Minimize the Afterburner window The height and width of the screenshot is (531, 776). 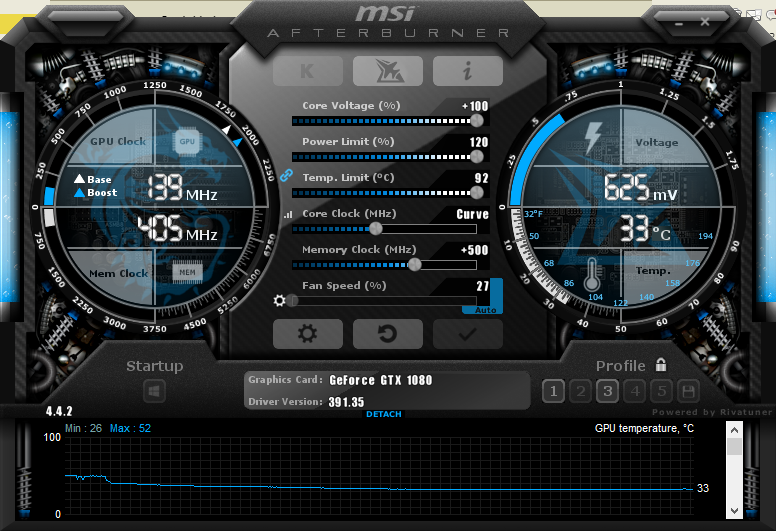[679, 23]
